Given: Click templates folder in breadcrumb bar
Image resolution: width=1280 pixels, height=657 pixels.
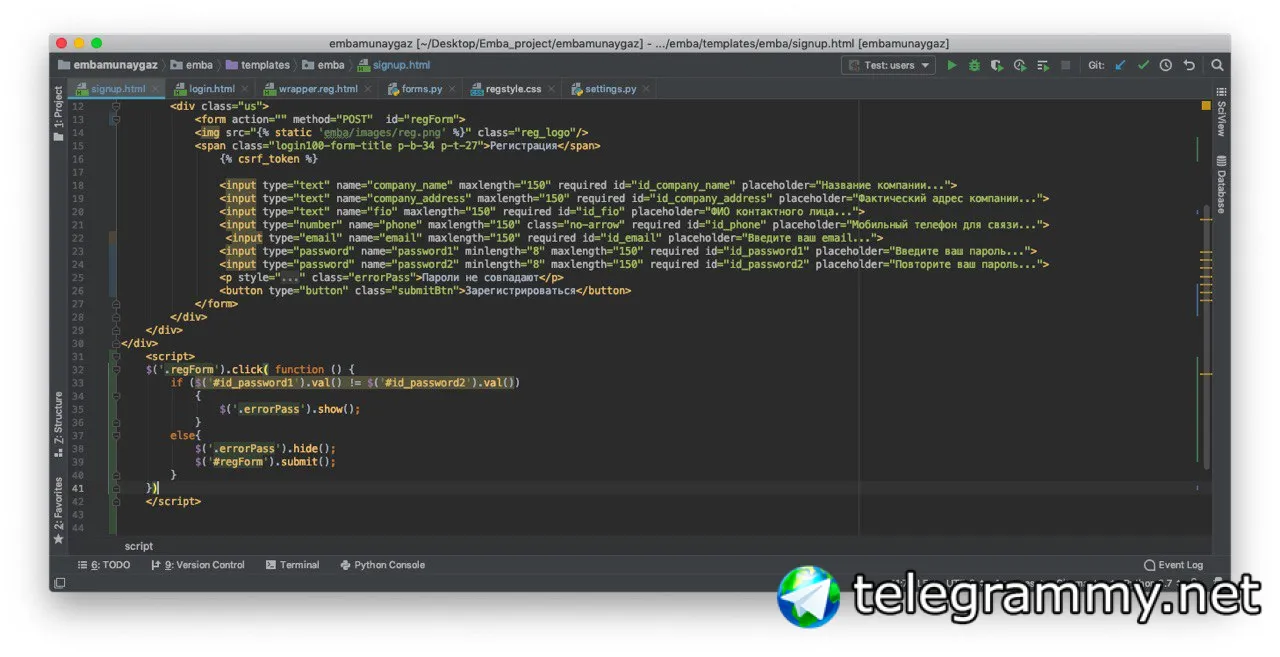Looking at the screenshot, I should (257, 65).
